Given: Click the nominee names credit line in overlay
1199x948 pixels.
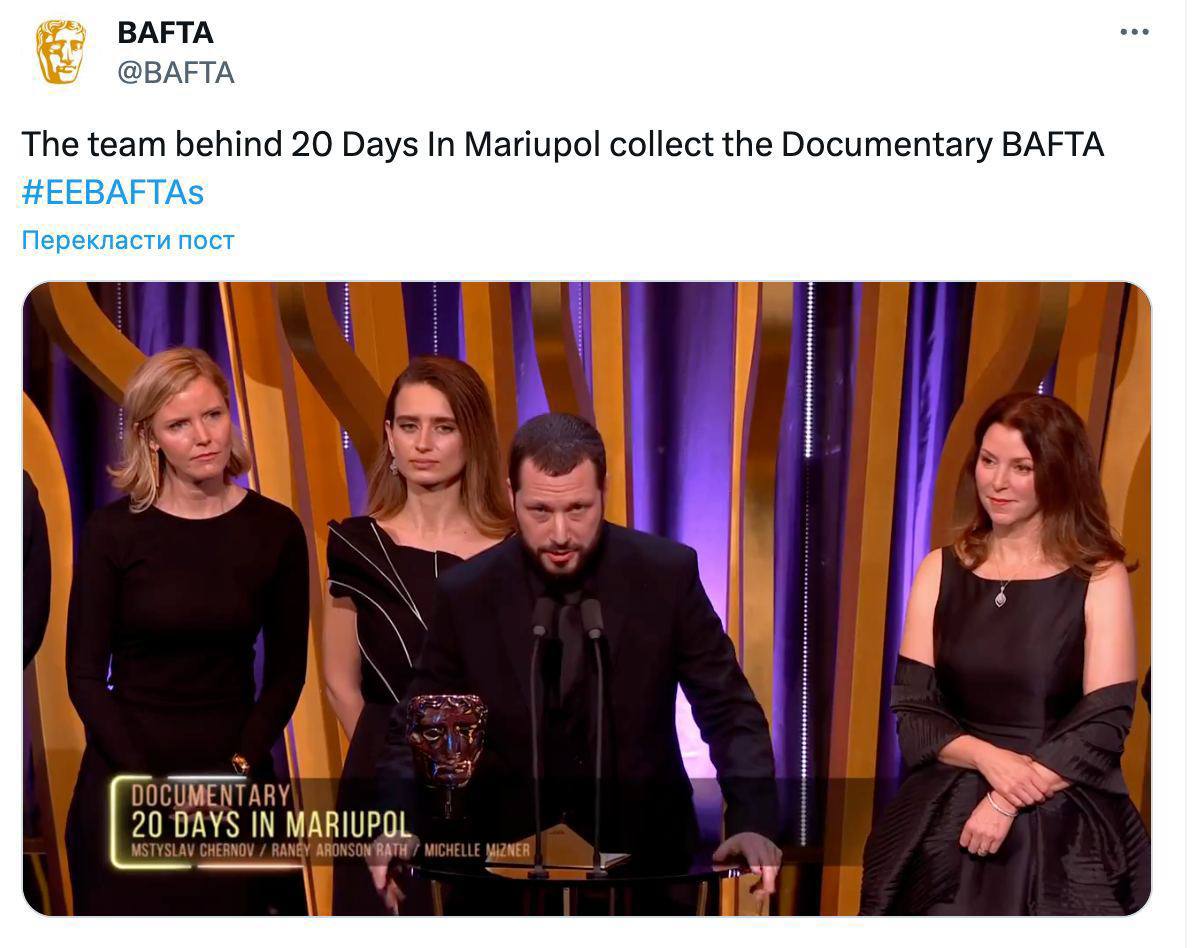Looking at the screenshot, I should [330, 850].
